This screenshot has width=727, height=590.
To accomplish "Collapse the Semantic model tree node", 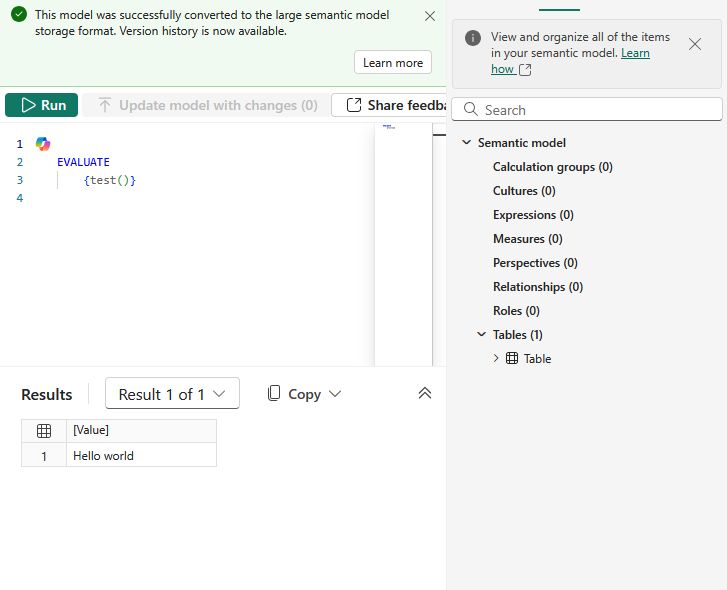I will [466, 143].
